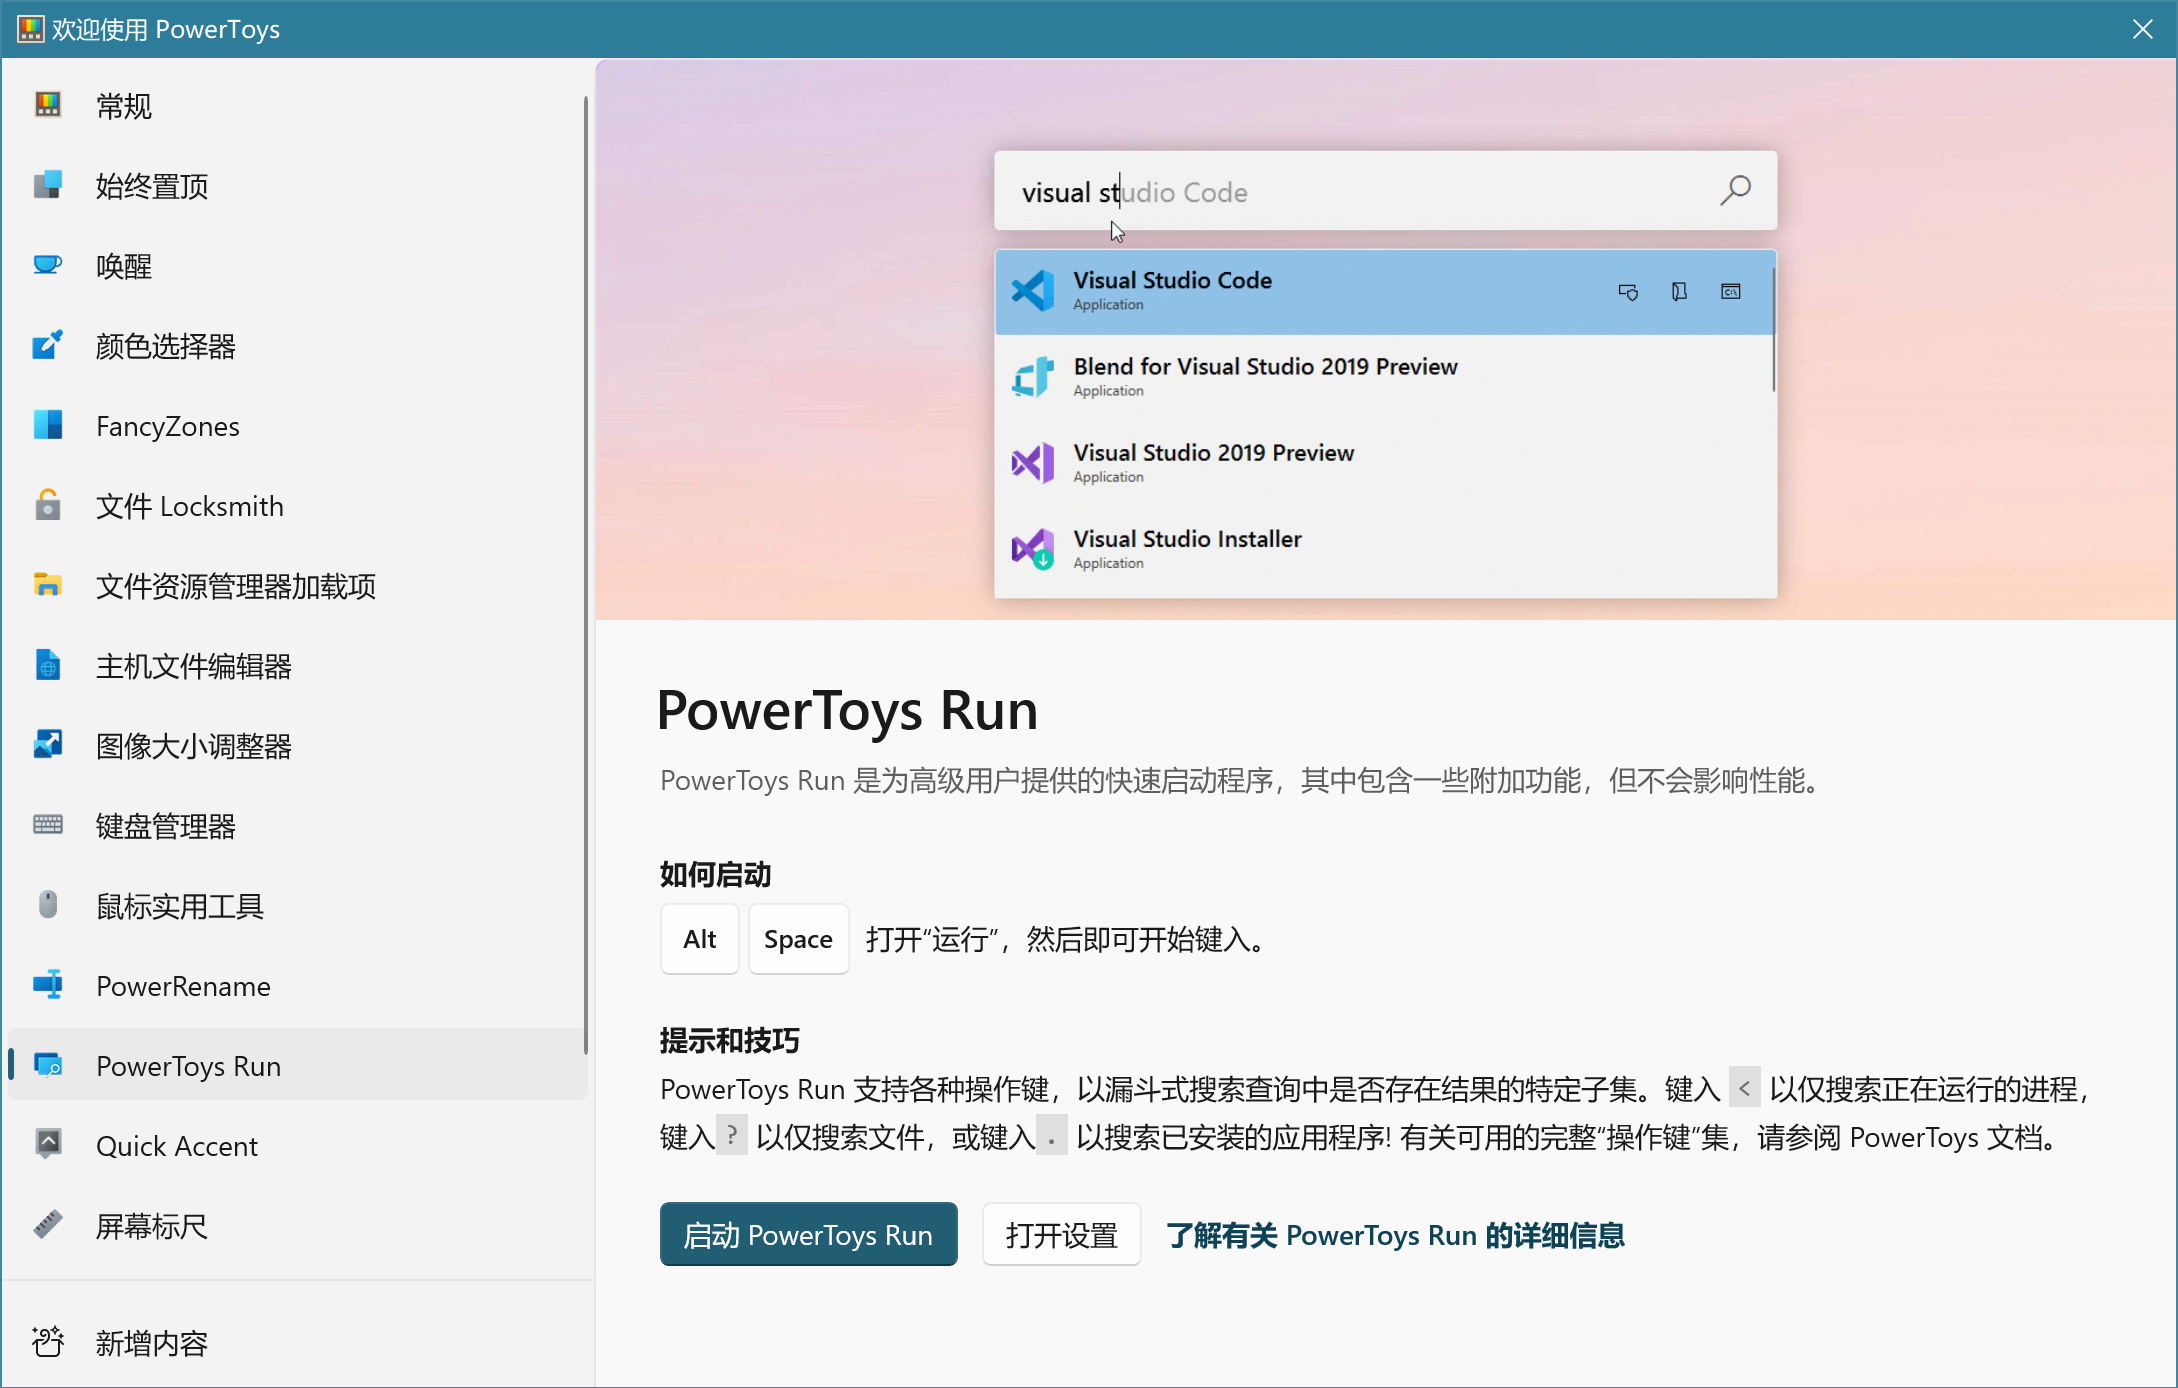This screenshot has width=2178, height=1388.
Task: Select the 屏幕标尺 (Screen Ruler) icon
Action: pyautogui.click(x=48, y=1225)
